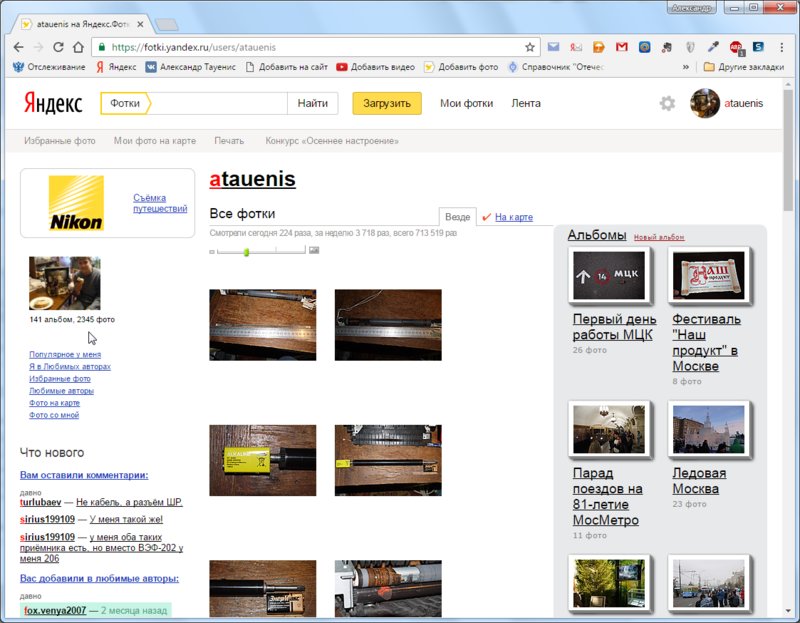Viewport: 800px width, 623px height.
Task: Open the Ледовая Москва album link
Action: point(698,481)
